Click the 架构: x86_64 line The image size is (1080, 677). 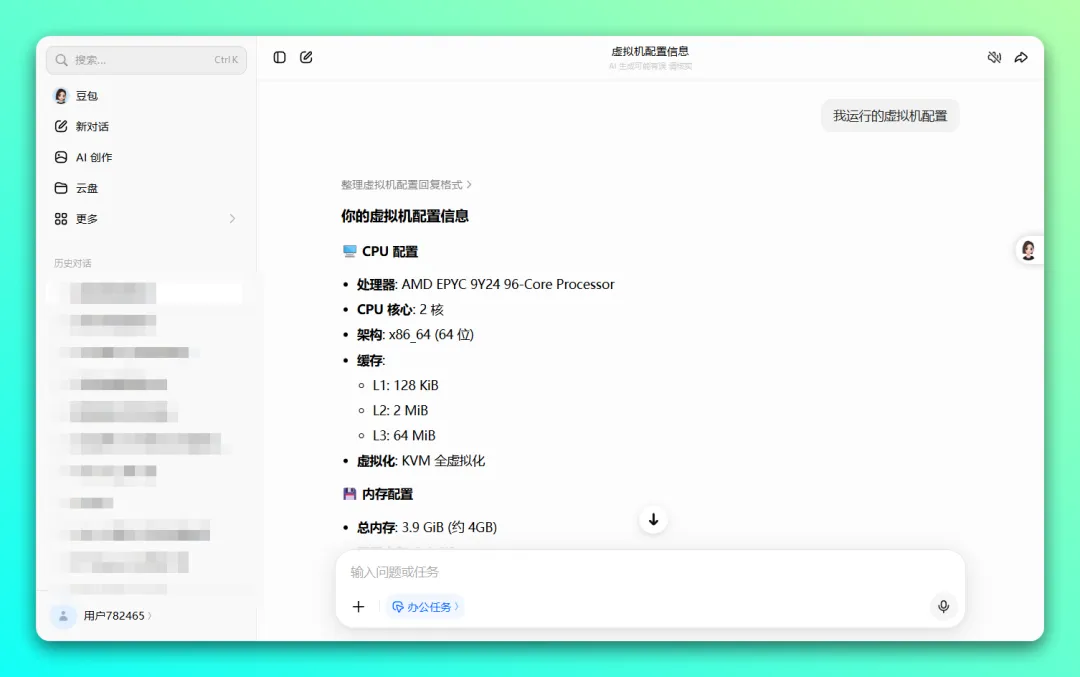click(415, 335)
